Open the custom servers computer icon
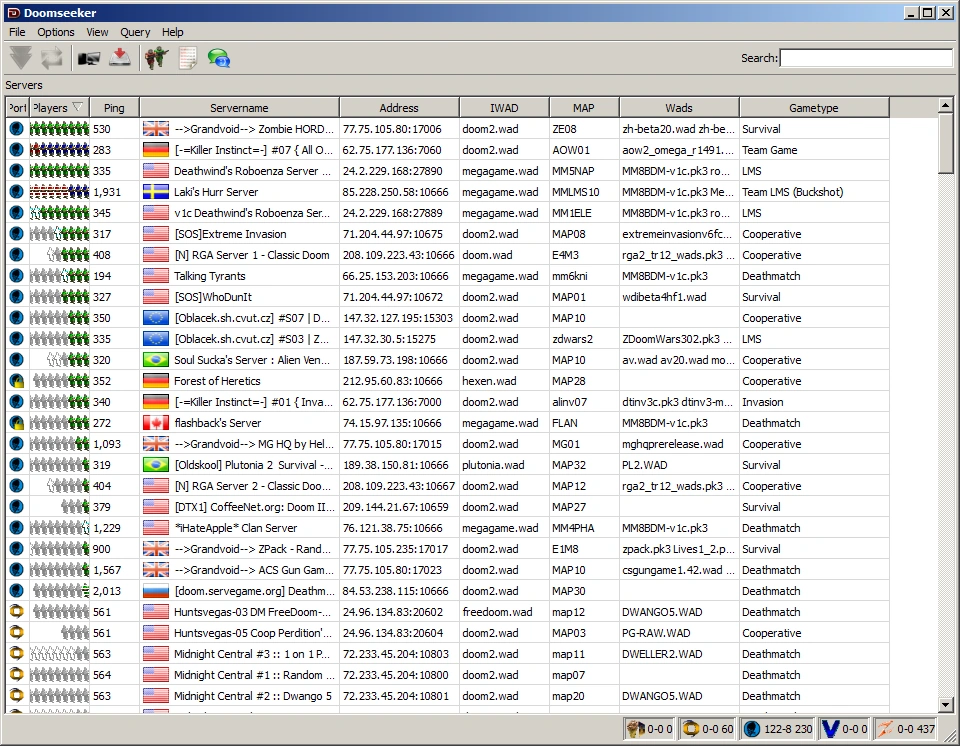The height and width of the screenshot is (746, 960). click(x=89, y=58)
